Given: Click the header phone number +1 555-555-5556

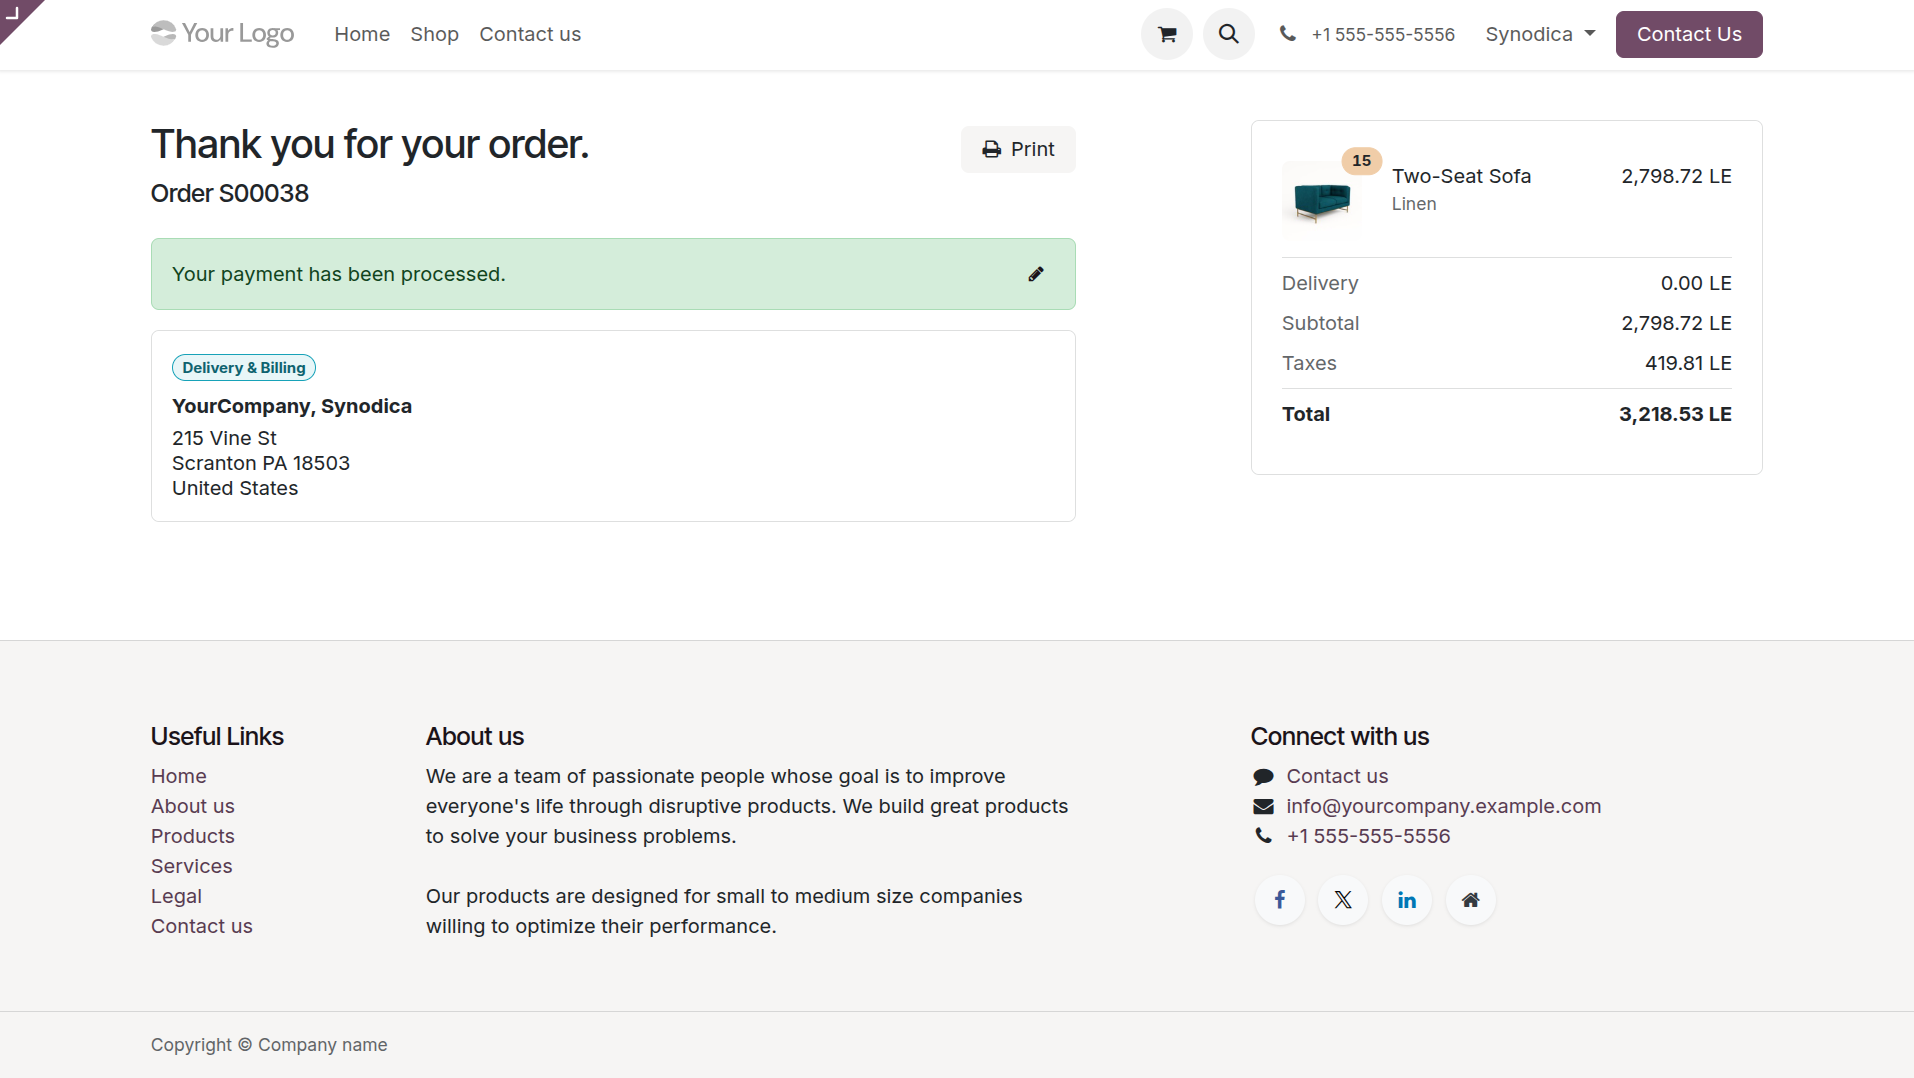Looking at the screenshot, I should [1382, 34].
